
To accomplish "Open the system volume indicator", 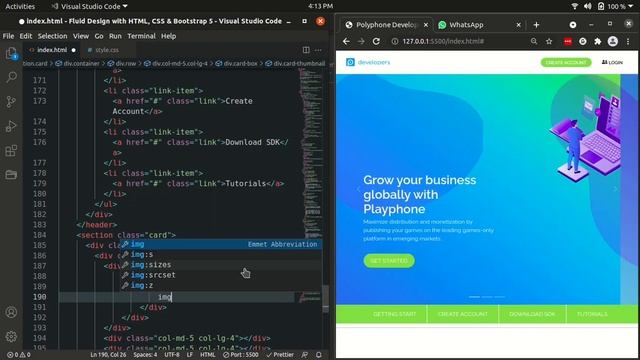I will (x=587, y=6).
